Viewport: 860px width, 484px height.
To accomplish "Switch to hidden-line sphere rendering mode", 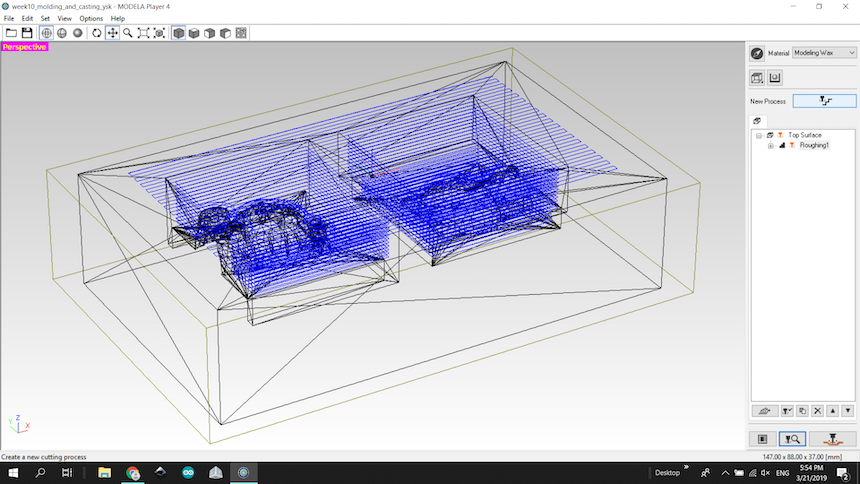I will pos(62,33).
